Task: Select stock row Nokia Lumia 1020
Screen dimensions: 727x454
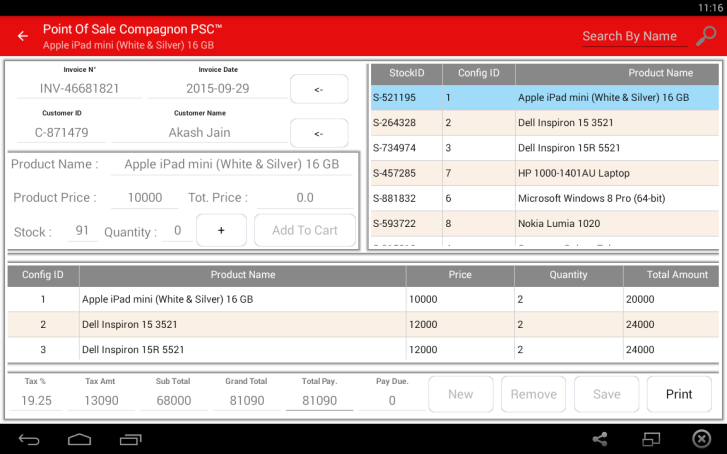Action: 545,224
